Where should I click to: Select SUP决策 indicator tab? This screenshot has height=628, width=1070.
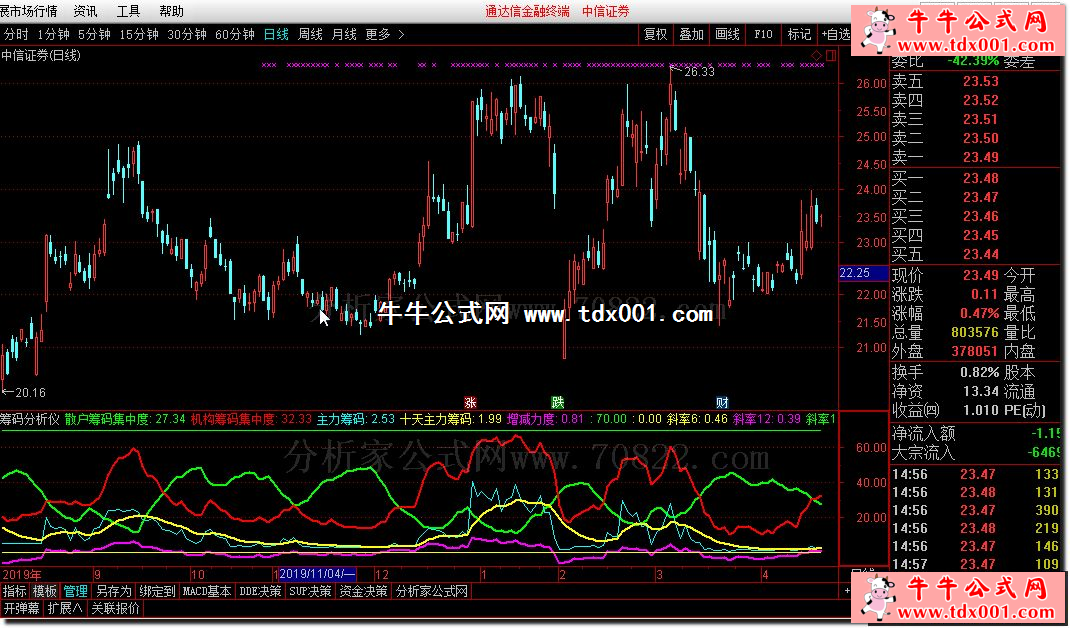310,591
